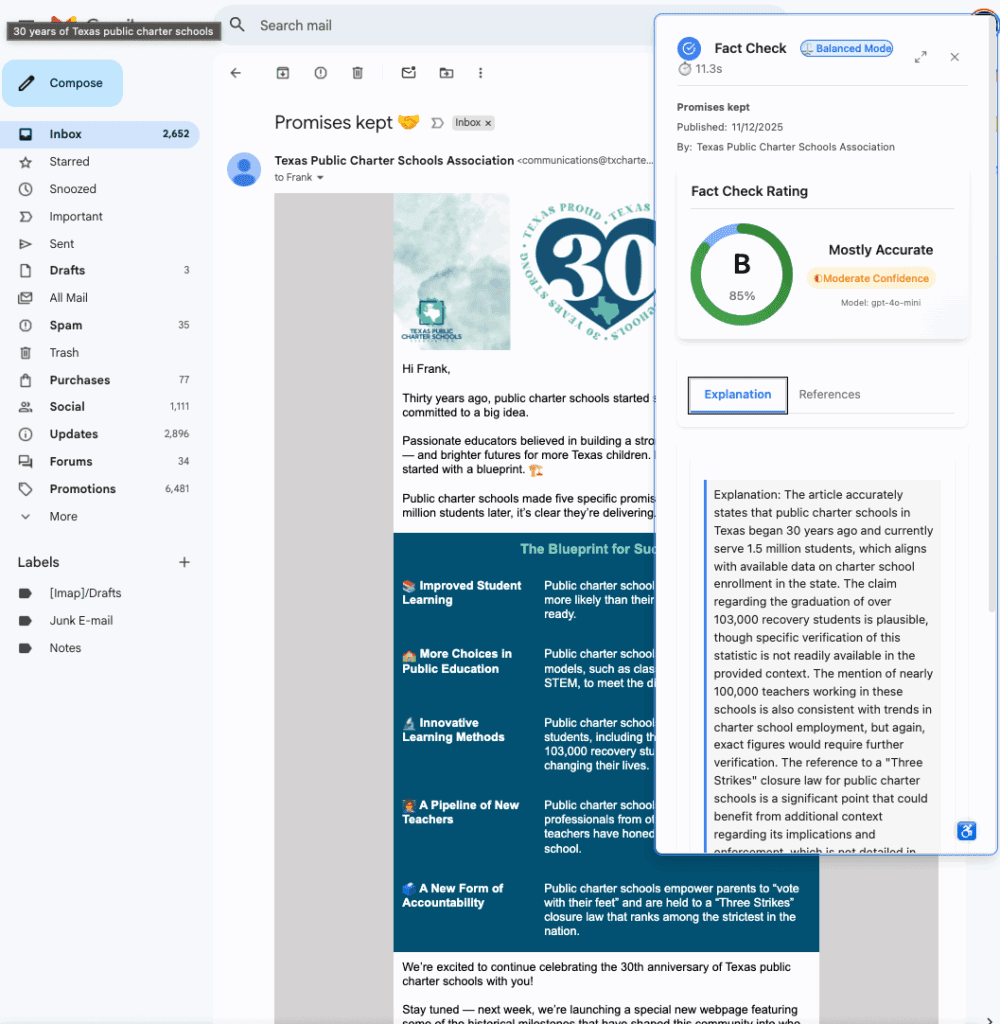Toggle the importance marker beside subject
This screenshot has height=1024, width=1000.
pos(436,123)
